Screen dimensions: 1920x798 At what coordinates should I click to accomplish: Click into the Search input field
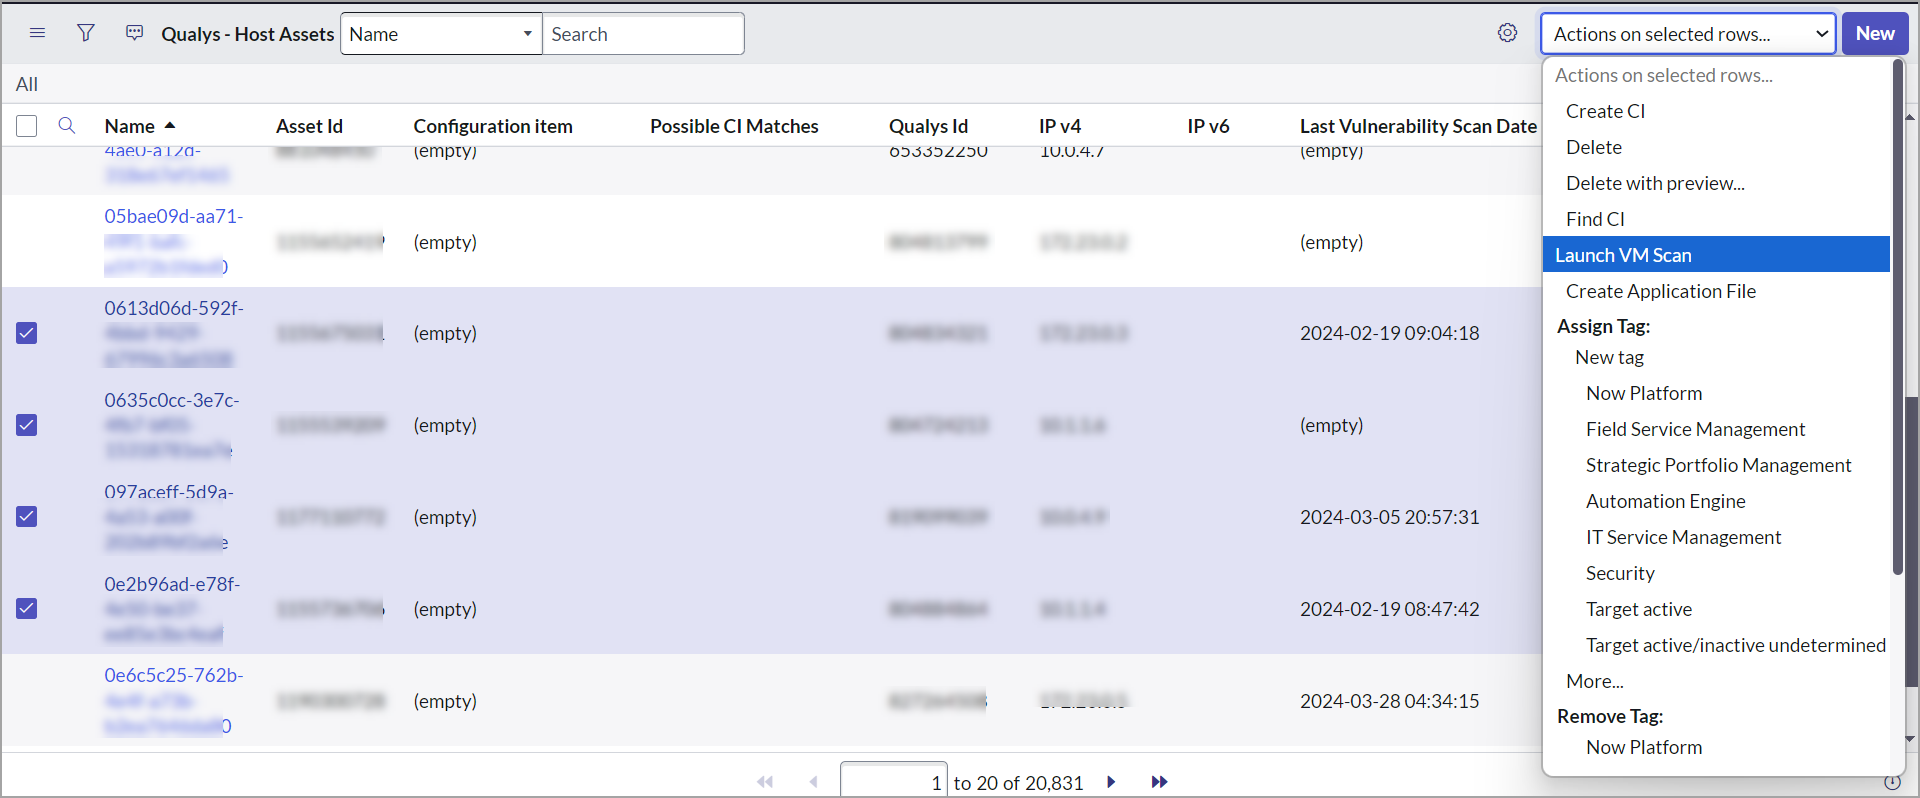pyautogui.click(x=643, y=34)
